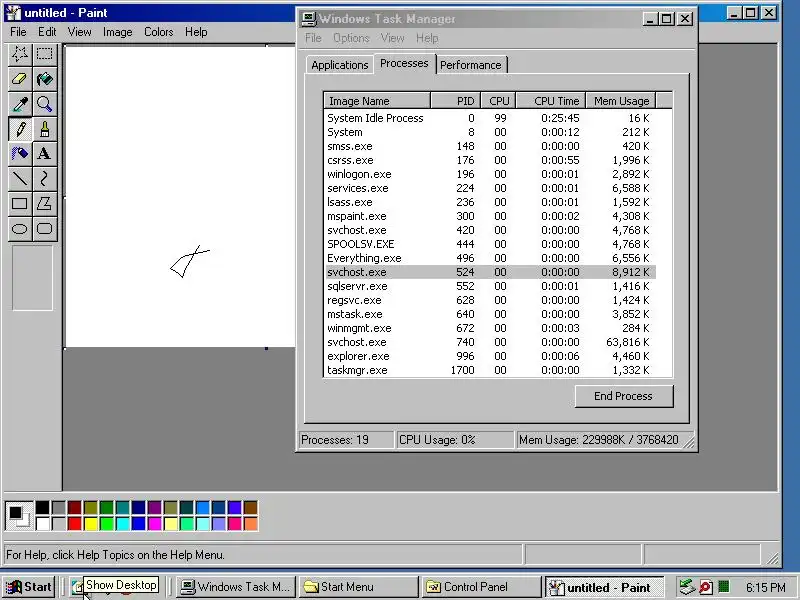This screenshot has width=800, height=600.
Task: Switch to Control Panel taskbar button
Action: (481, 587)
